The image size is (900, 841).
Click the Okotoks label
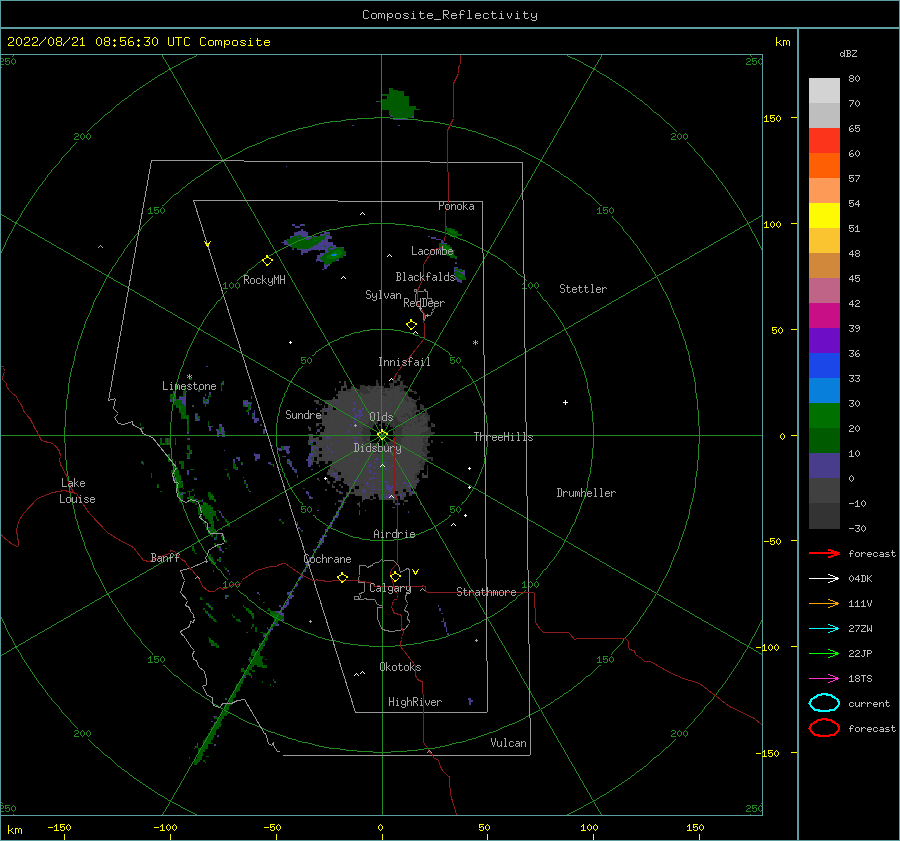tap(401, 667)
